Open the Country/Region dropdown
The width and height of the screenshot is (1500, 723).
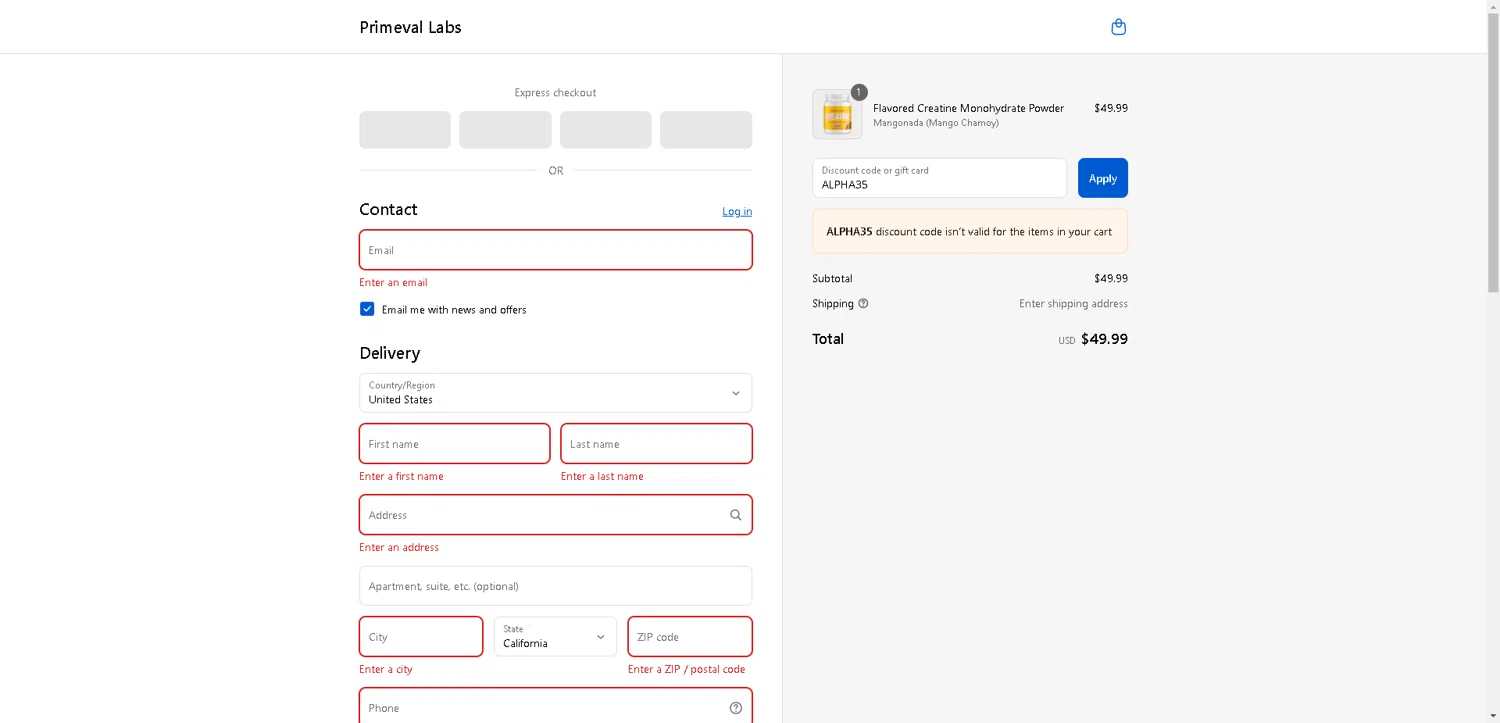pyautogui.click(x=556, y=393)
